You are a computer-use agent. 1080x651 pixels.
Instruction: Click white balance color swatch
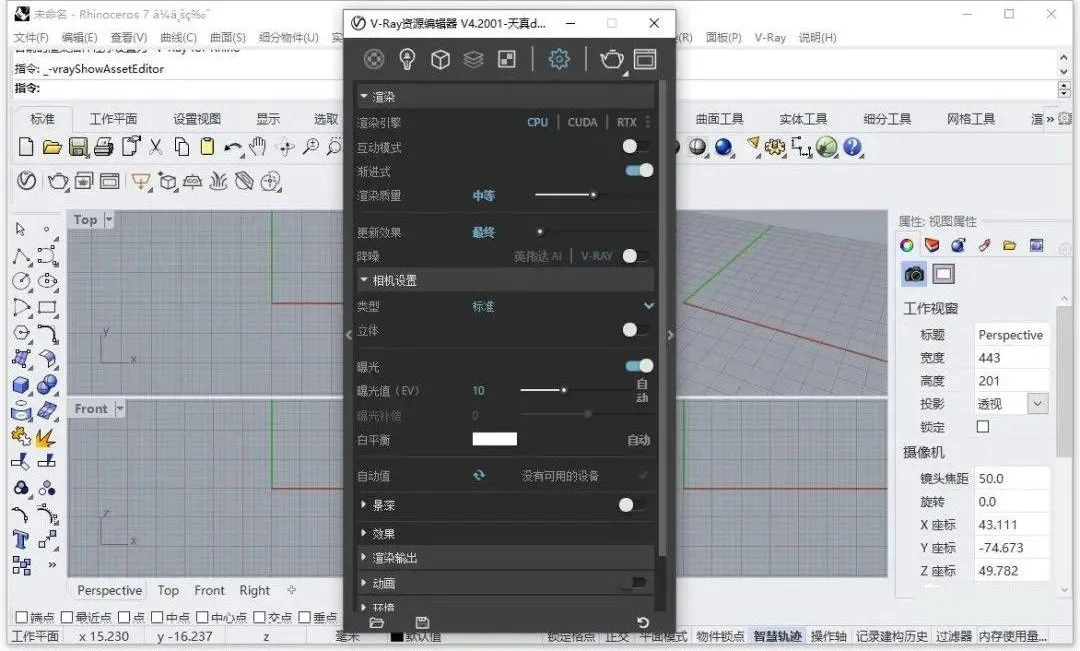[x=495, y=439]
